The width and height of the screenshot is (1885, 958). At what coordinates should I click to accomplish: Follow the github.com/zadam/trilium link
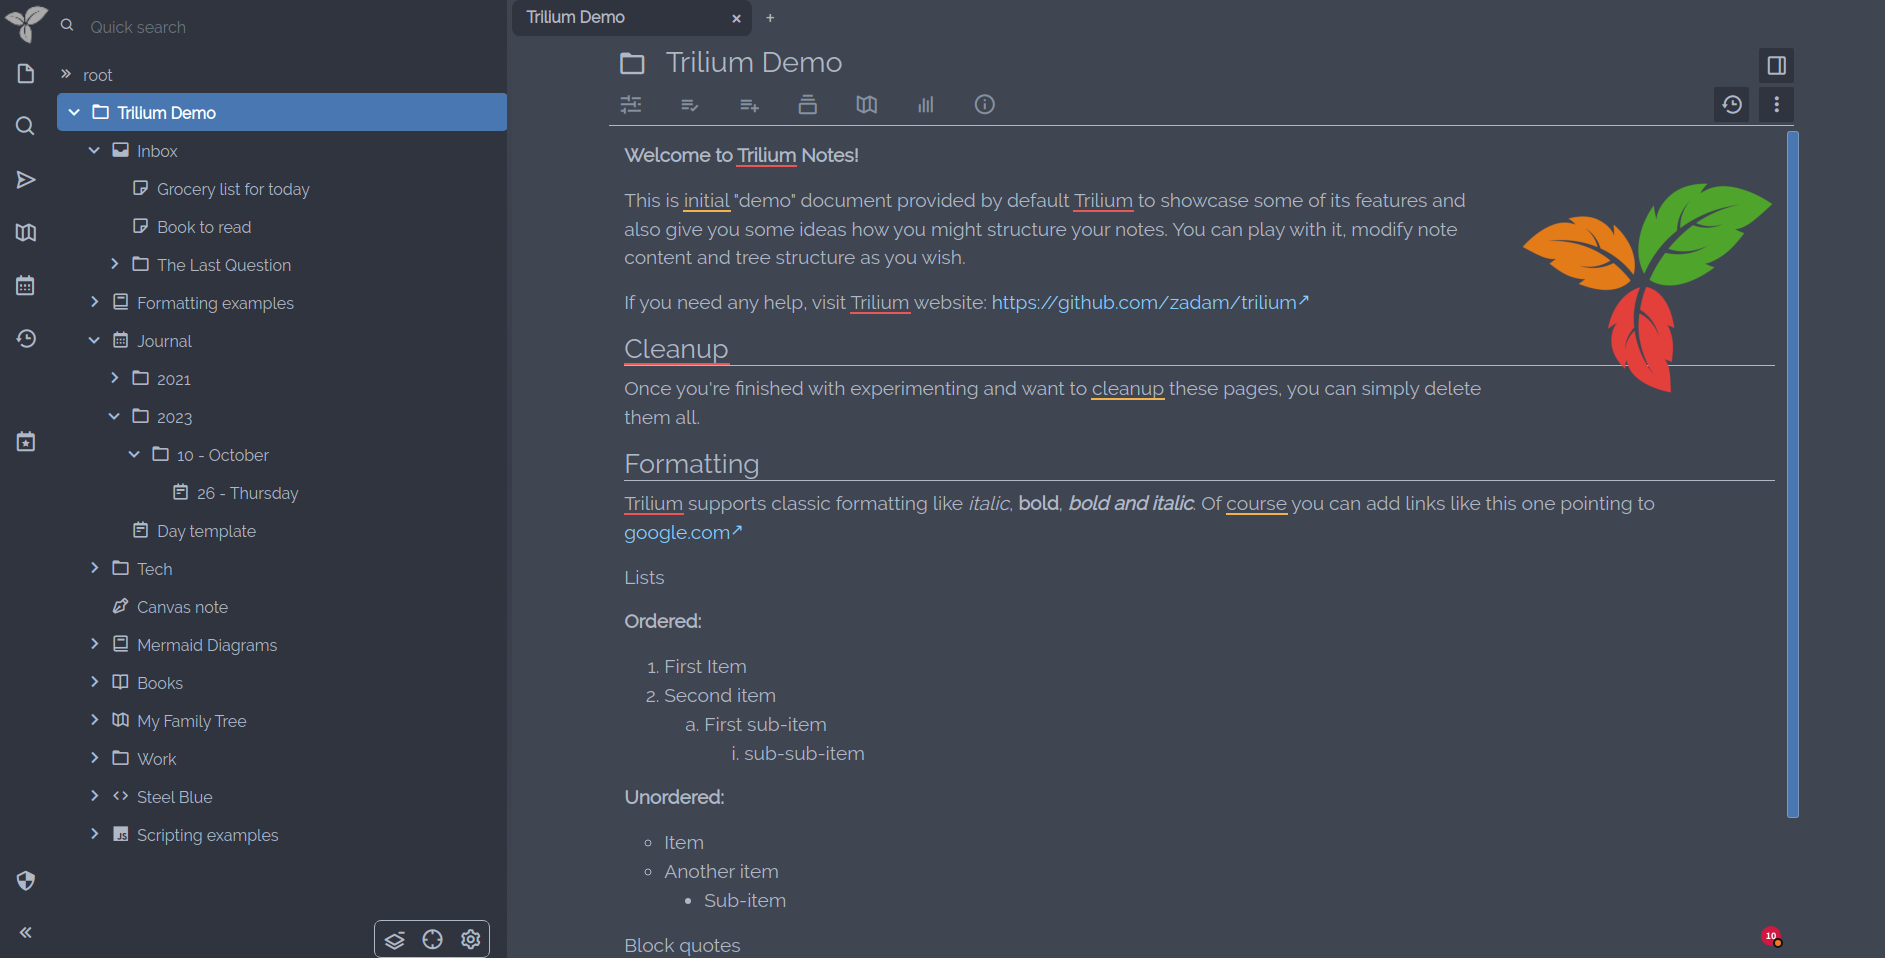click(1150, 302)
